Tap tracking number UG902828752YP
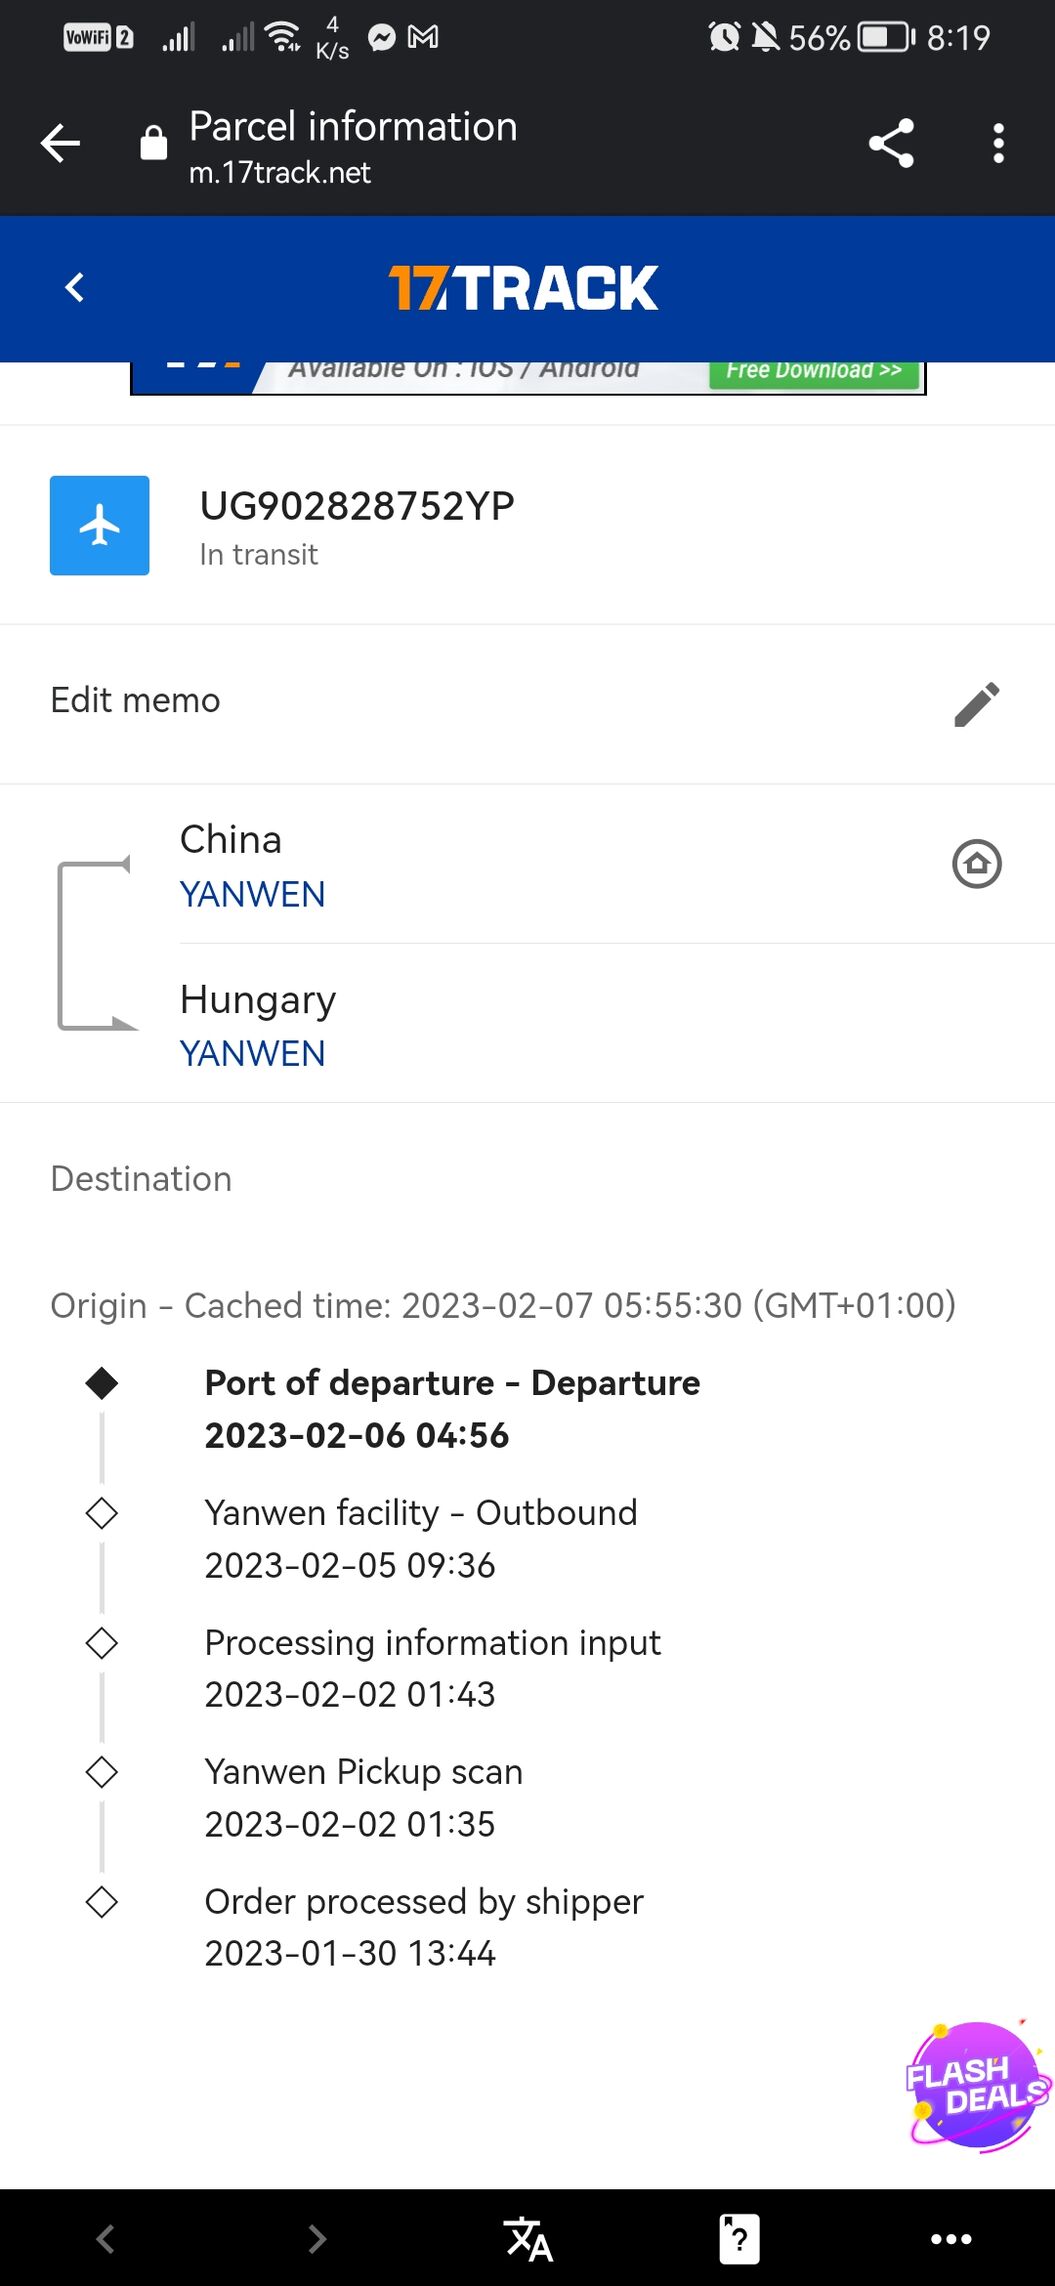 click(357, 506)
